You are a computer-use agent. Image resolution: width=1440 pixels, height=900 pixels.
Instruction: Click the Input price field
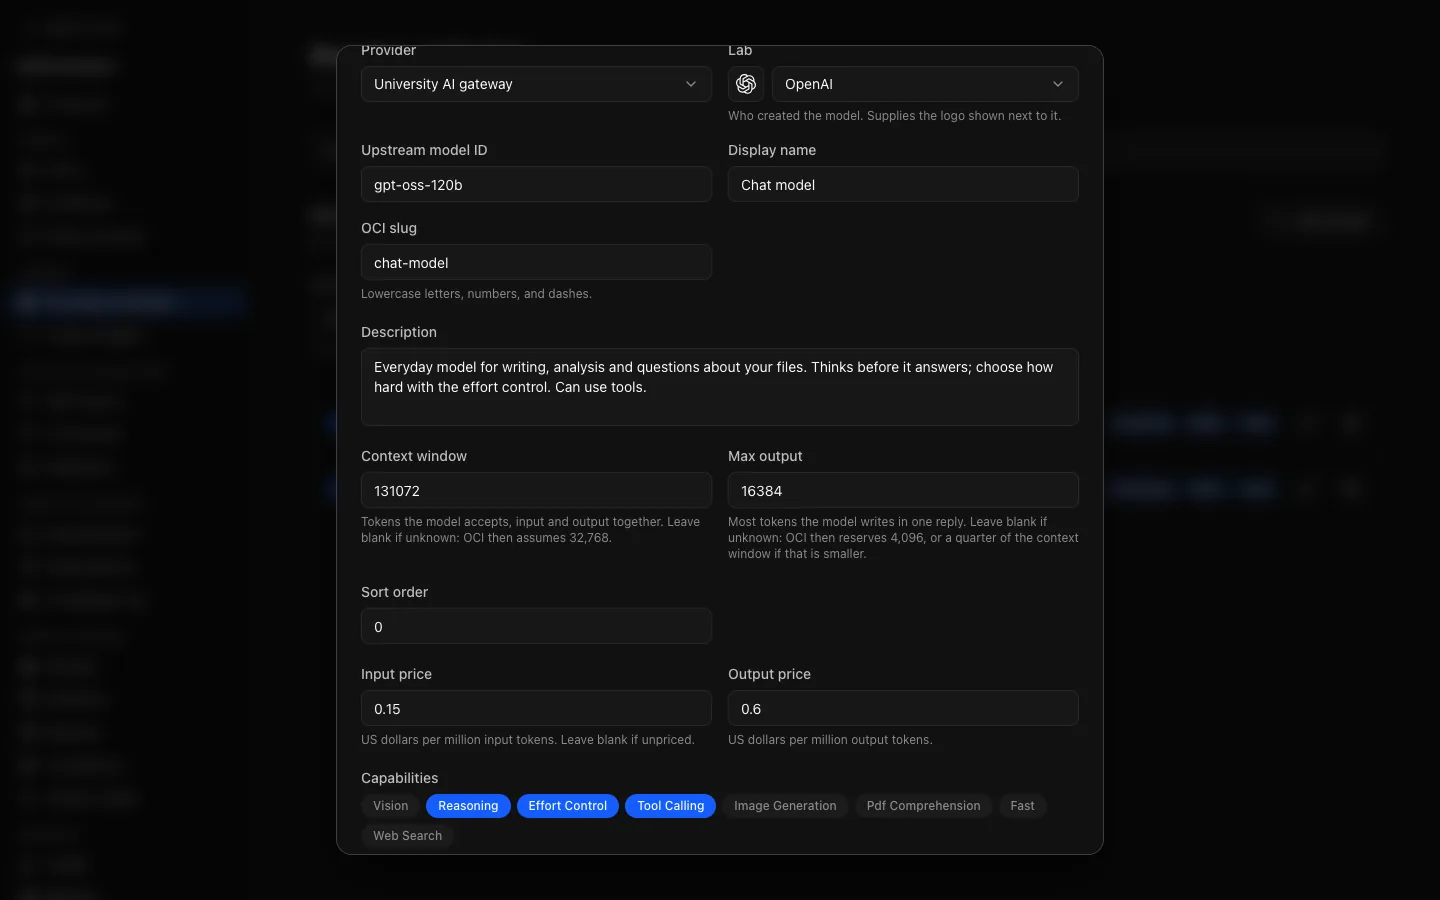click(536, 708)
